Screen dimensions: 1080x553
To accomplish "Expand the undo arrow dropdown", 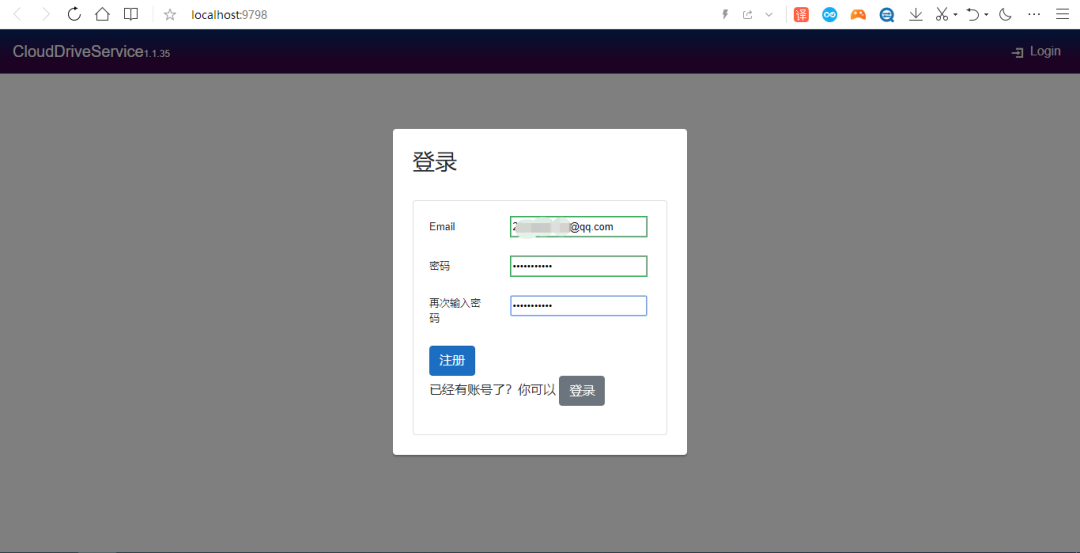I will 986,15.
